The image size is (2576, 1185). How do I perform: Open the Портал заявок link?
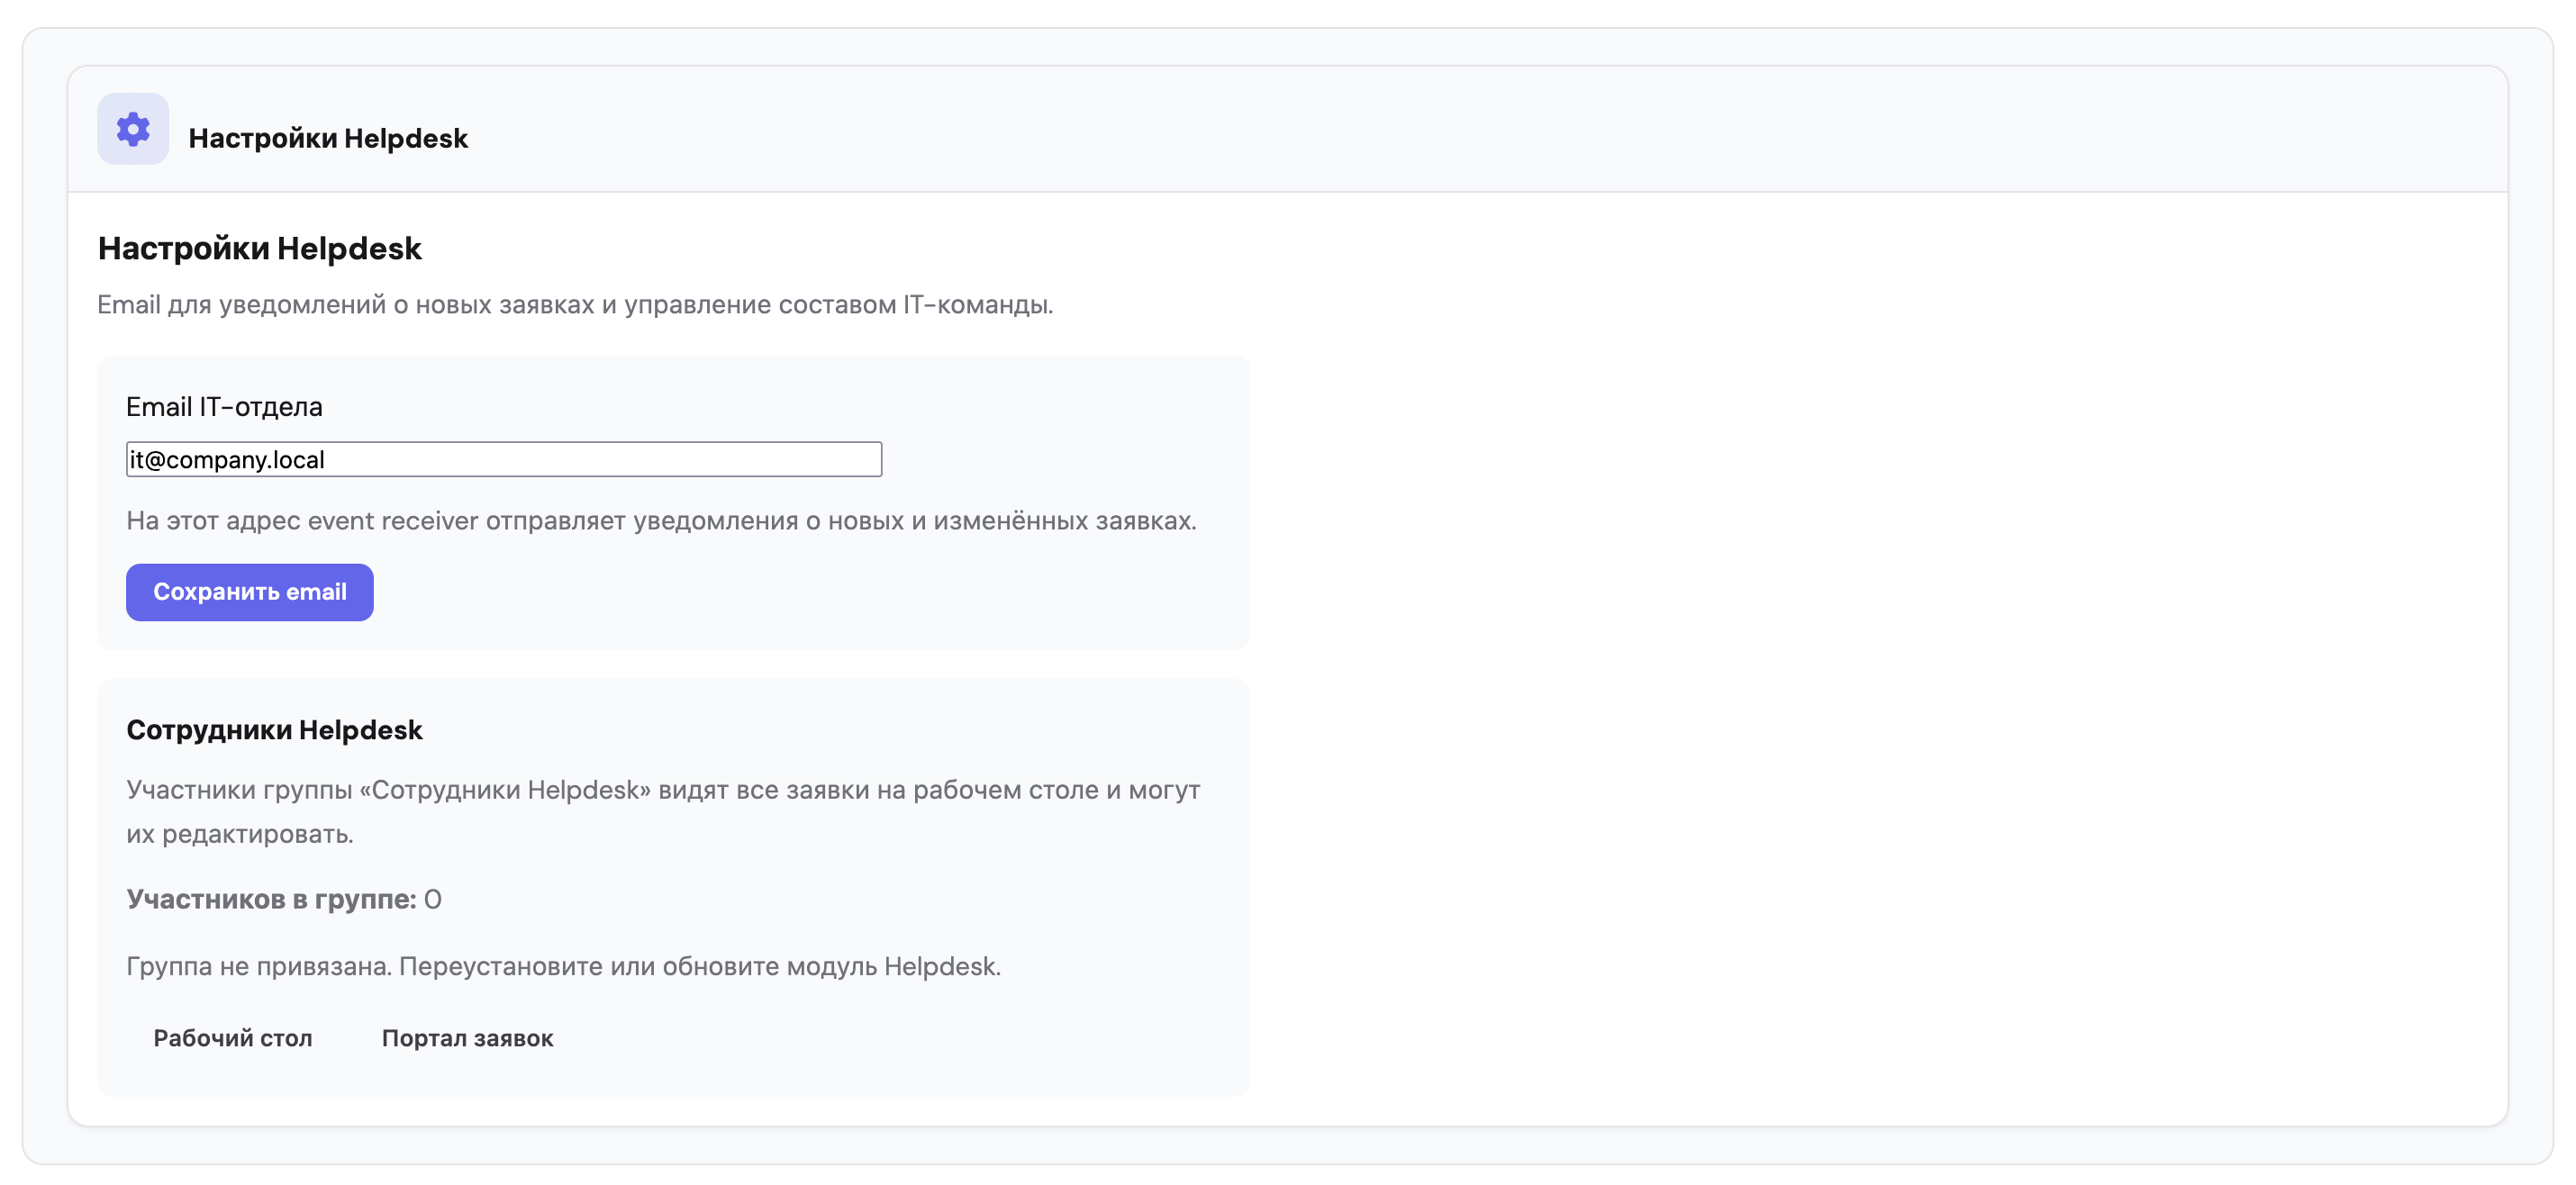(467, 1038)
